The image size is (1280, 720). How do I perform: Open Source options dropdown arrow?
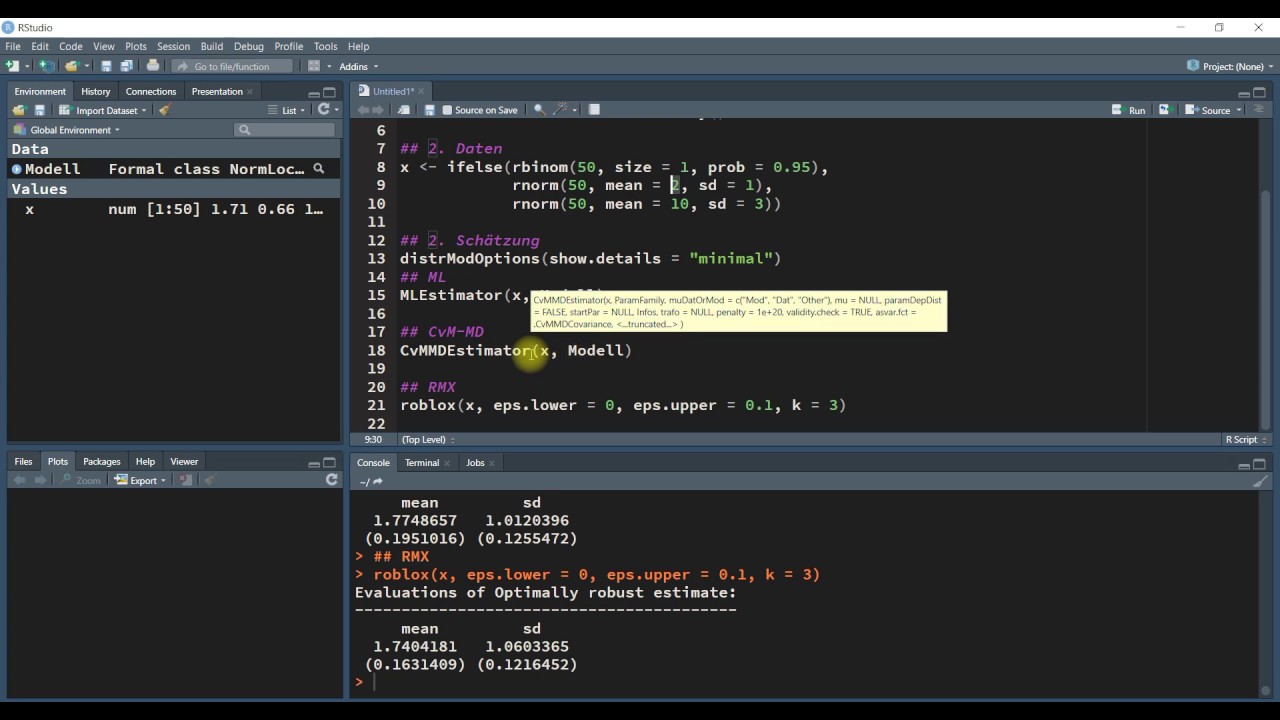(1238, 111)
